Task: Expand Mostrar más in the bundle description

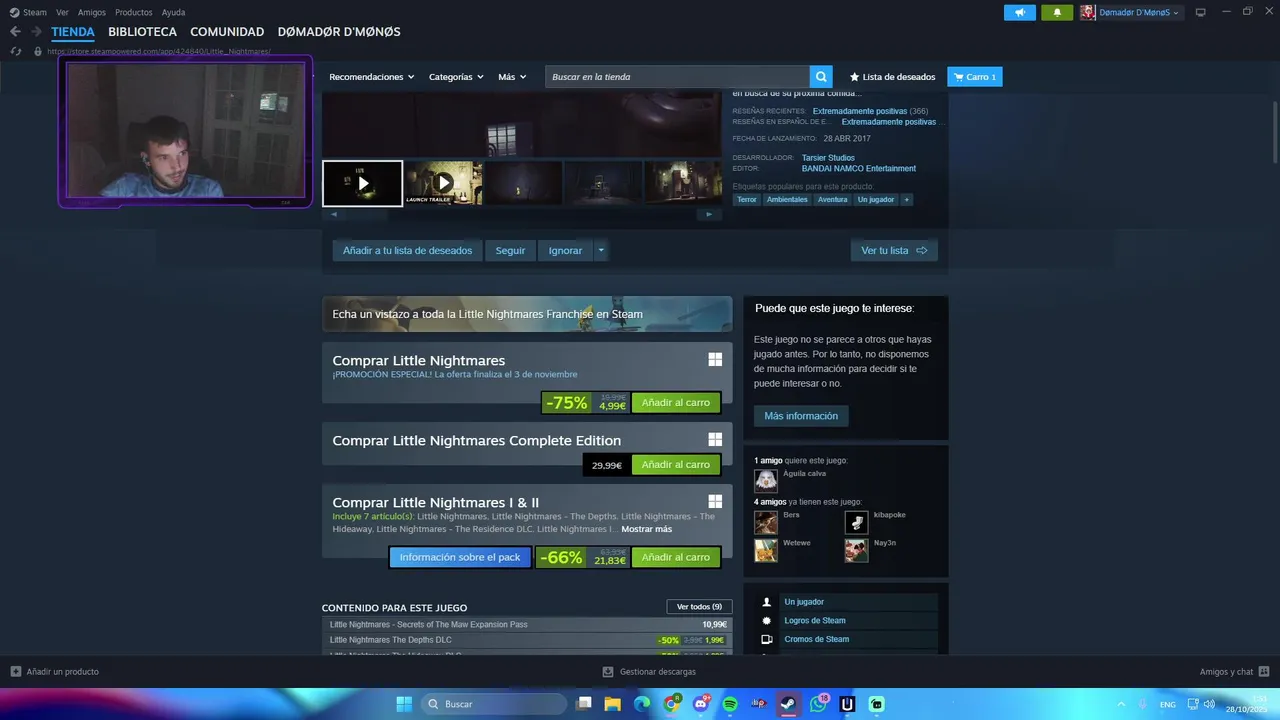Action: (646, 529)
